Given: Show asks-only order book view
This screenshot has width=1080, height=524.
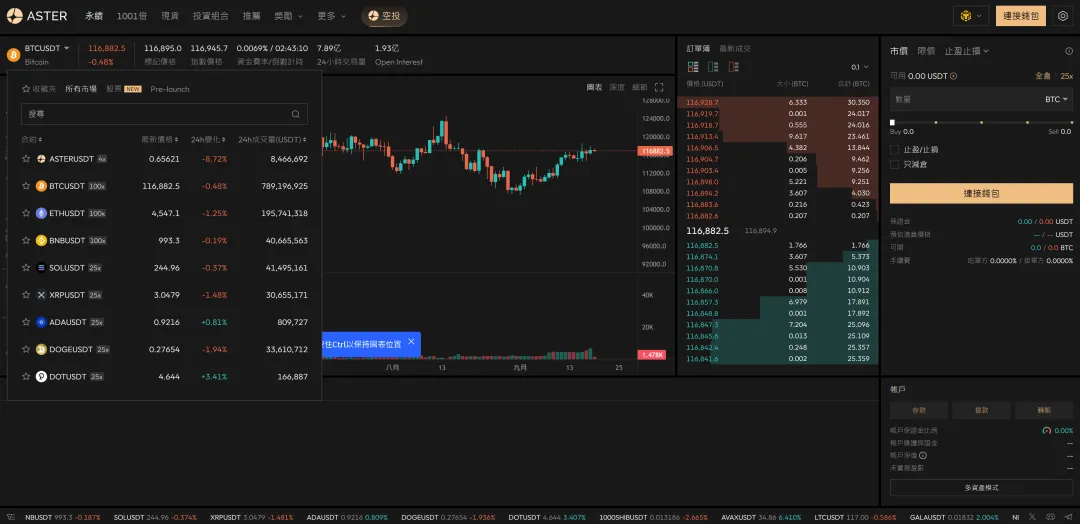Looking at the screenshot, I should click(x=734, y=67).
